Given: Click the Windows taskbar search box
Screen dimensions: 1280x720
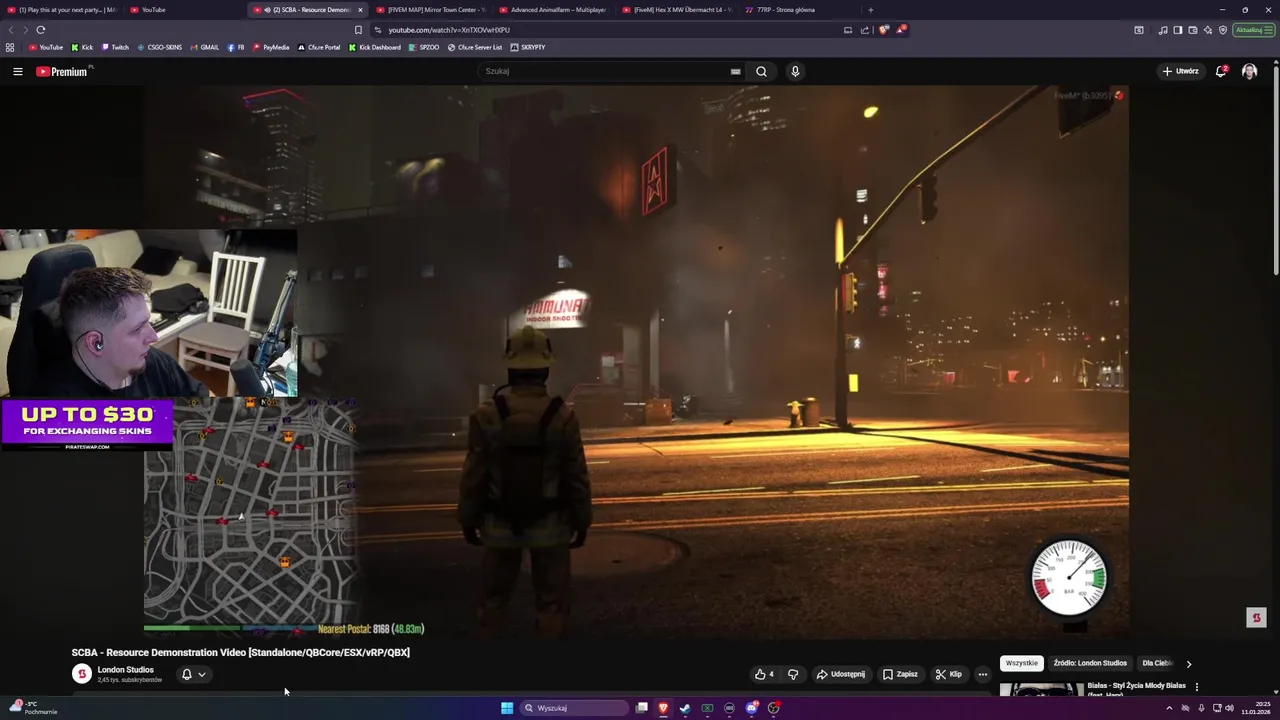Looking at the screenshot, I should click(575, 708).
